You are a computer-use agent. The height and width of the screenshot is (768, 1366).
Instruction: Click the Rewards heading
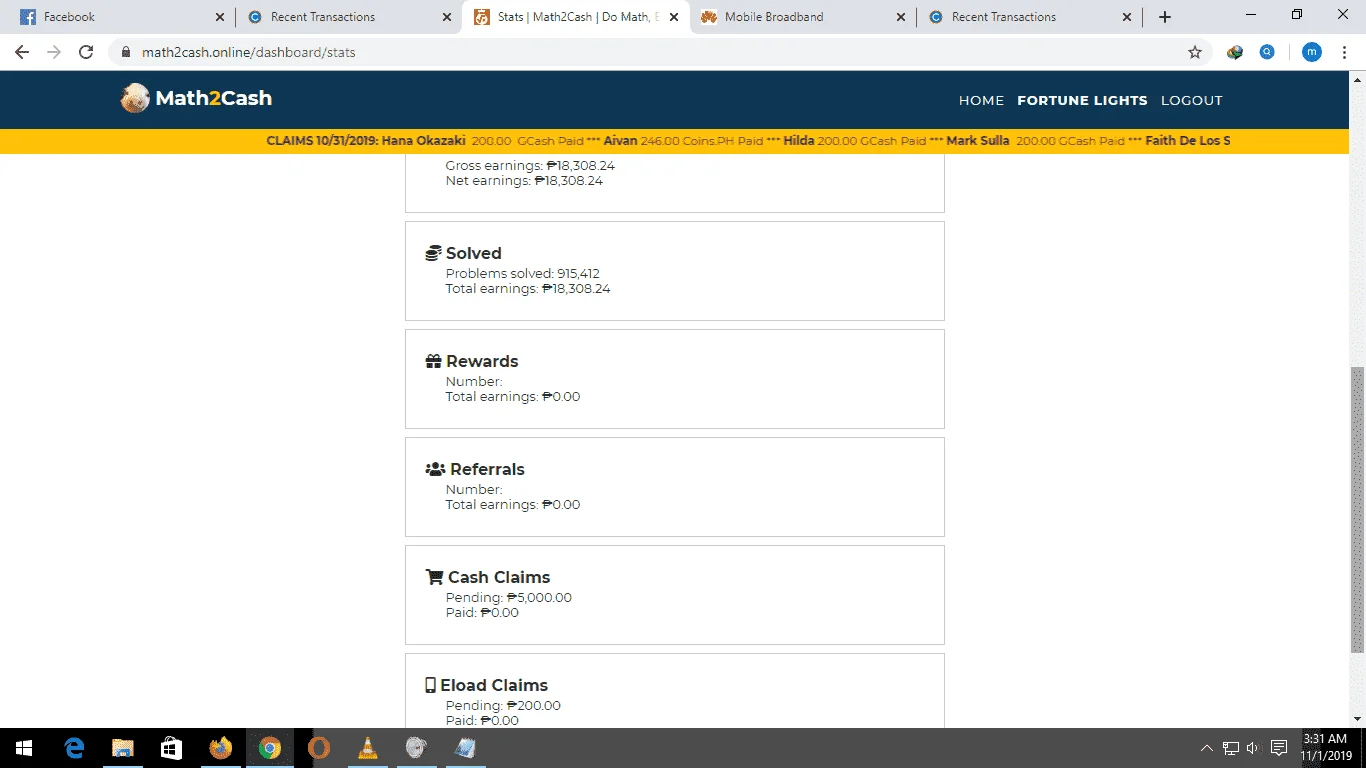[482, 361]
